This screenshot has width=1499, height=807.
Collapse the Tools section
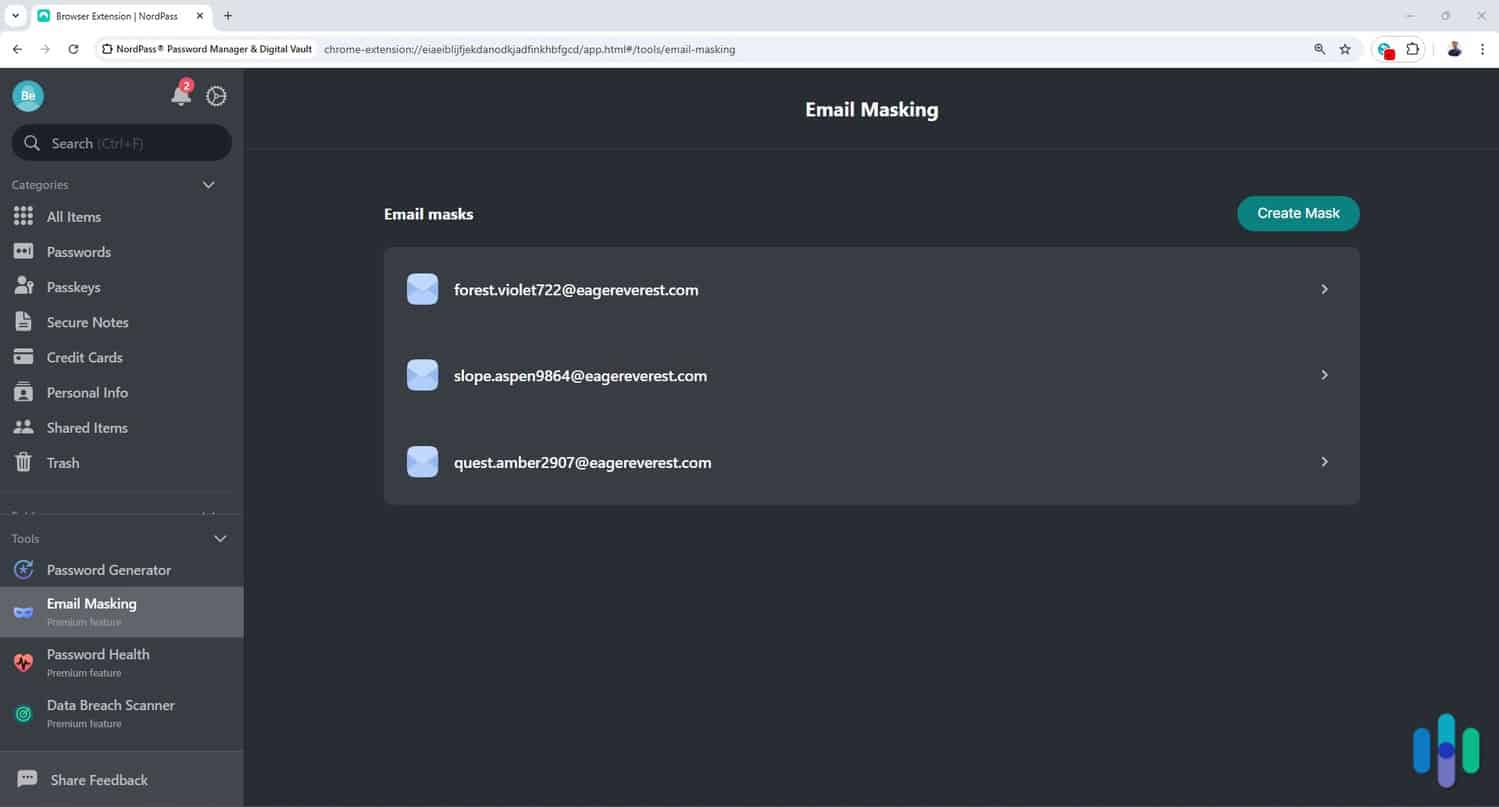[x=219, y=538]
